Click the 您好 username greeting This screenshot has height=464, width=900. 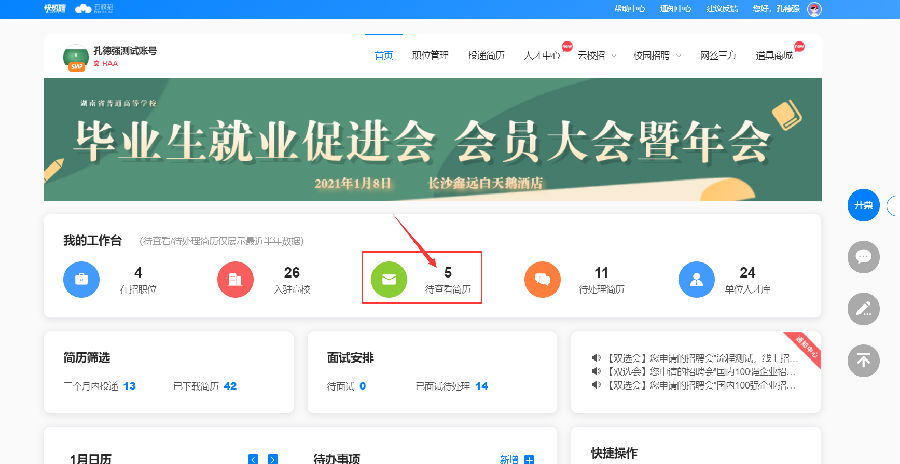click(775, 9)
